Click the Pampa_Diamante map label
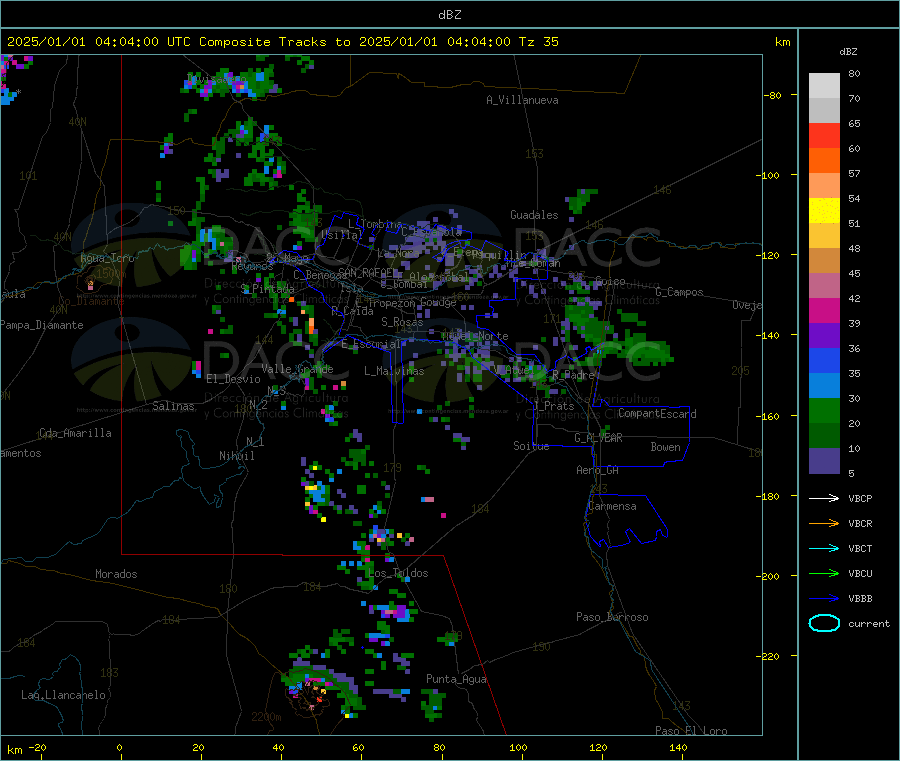The width and height of the screenshot is (900, 761). (x=42, y=325)
